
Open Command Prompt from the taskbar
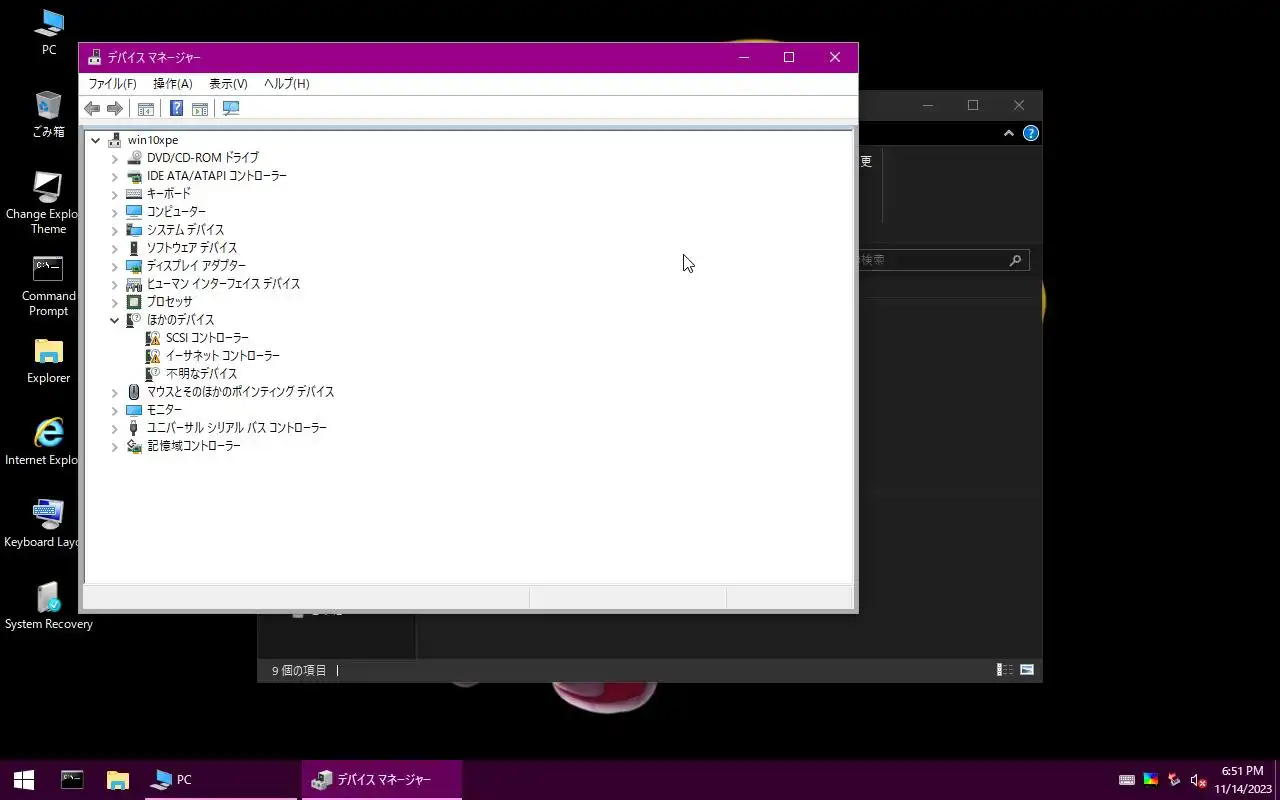[72, 780]
